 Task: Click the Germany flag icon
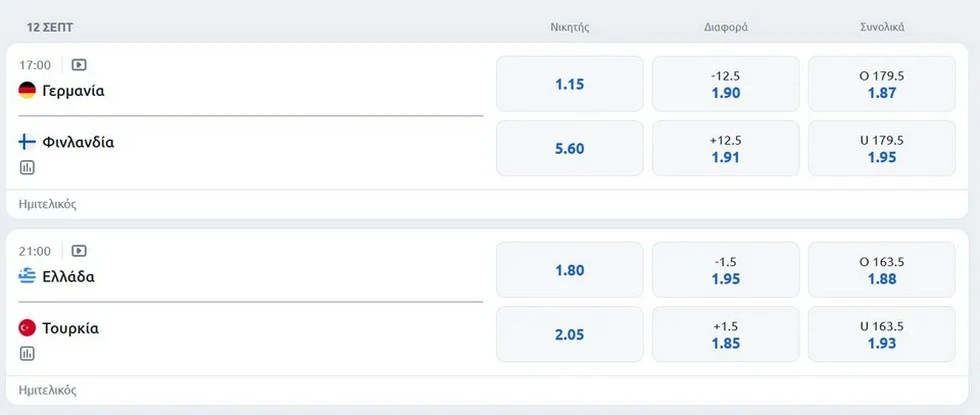pos(27,90)
